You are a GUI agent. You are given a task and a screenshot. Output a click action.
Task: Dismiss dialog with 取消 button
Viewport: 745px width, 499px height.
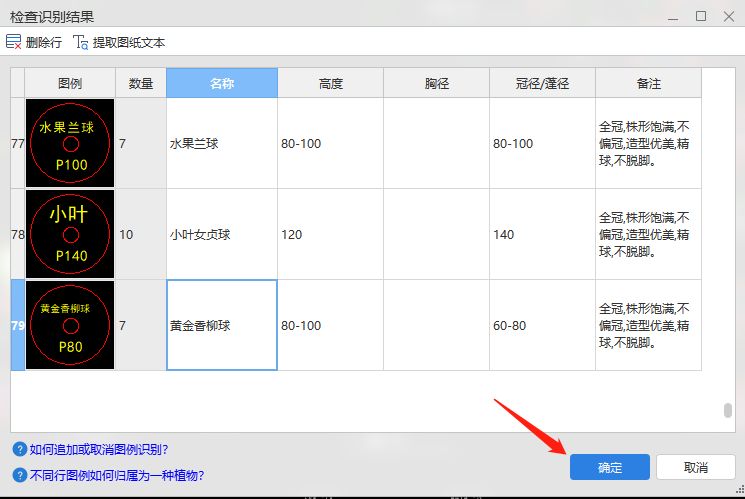pyautogui.click(x=696, y=467)
